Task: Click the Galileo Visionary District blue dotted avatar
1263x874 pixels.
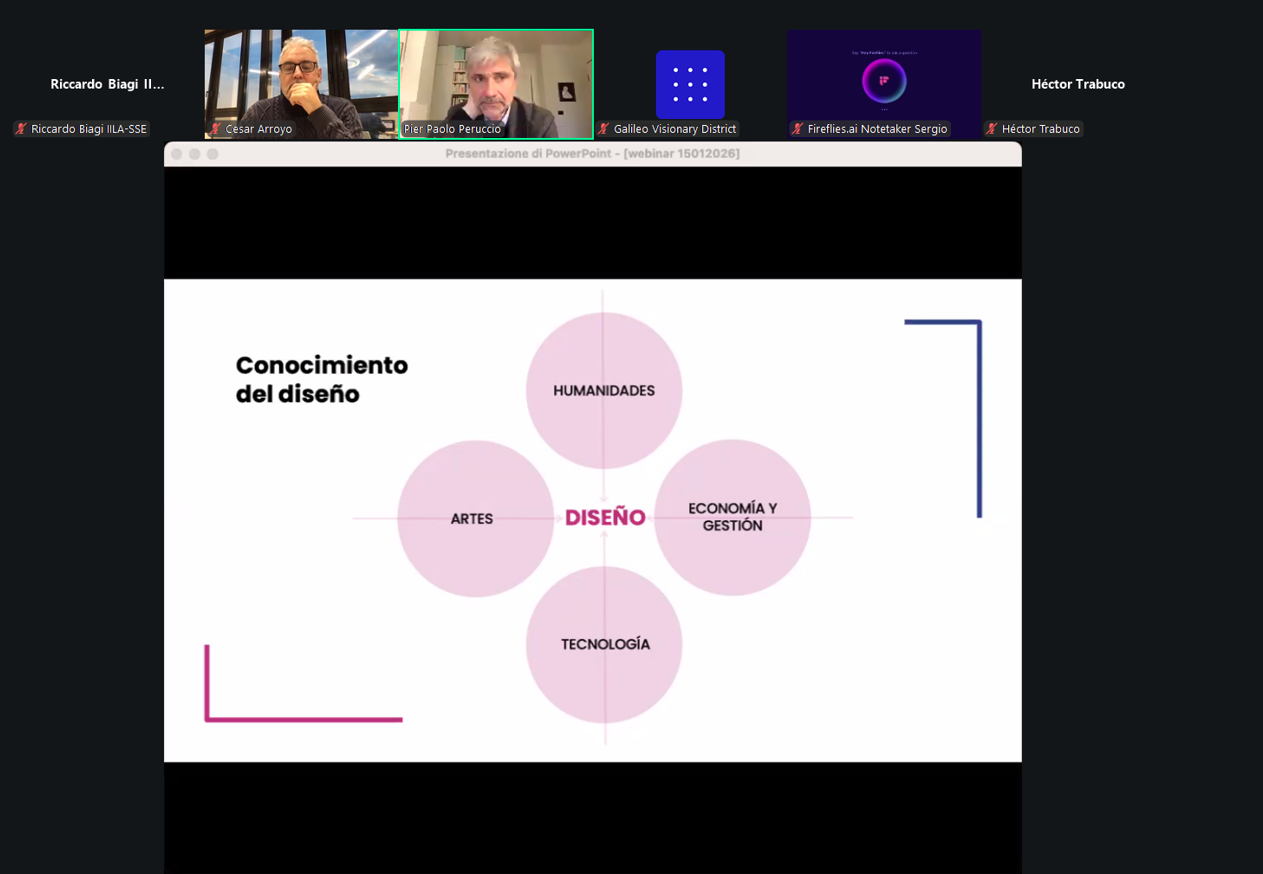Action: point(690,84)
